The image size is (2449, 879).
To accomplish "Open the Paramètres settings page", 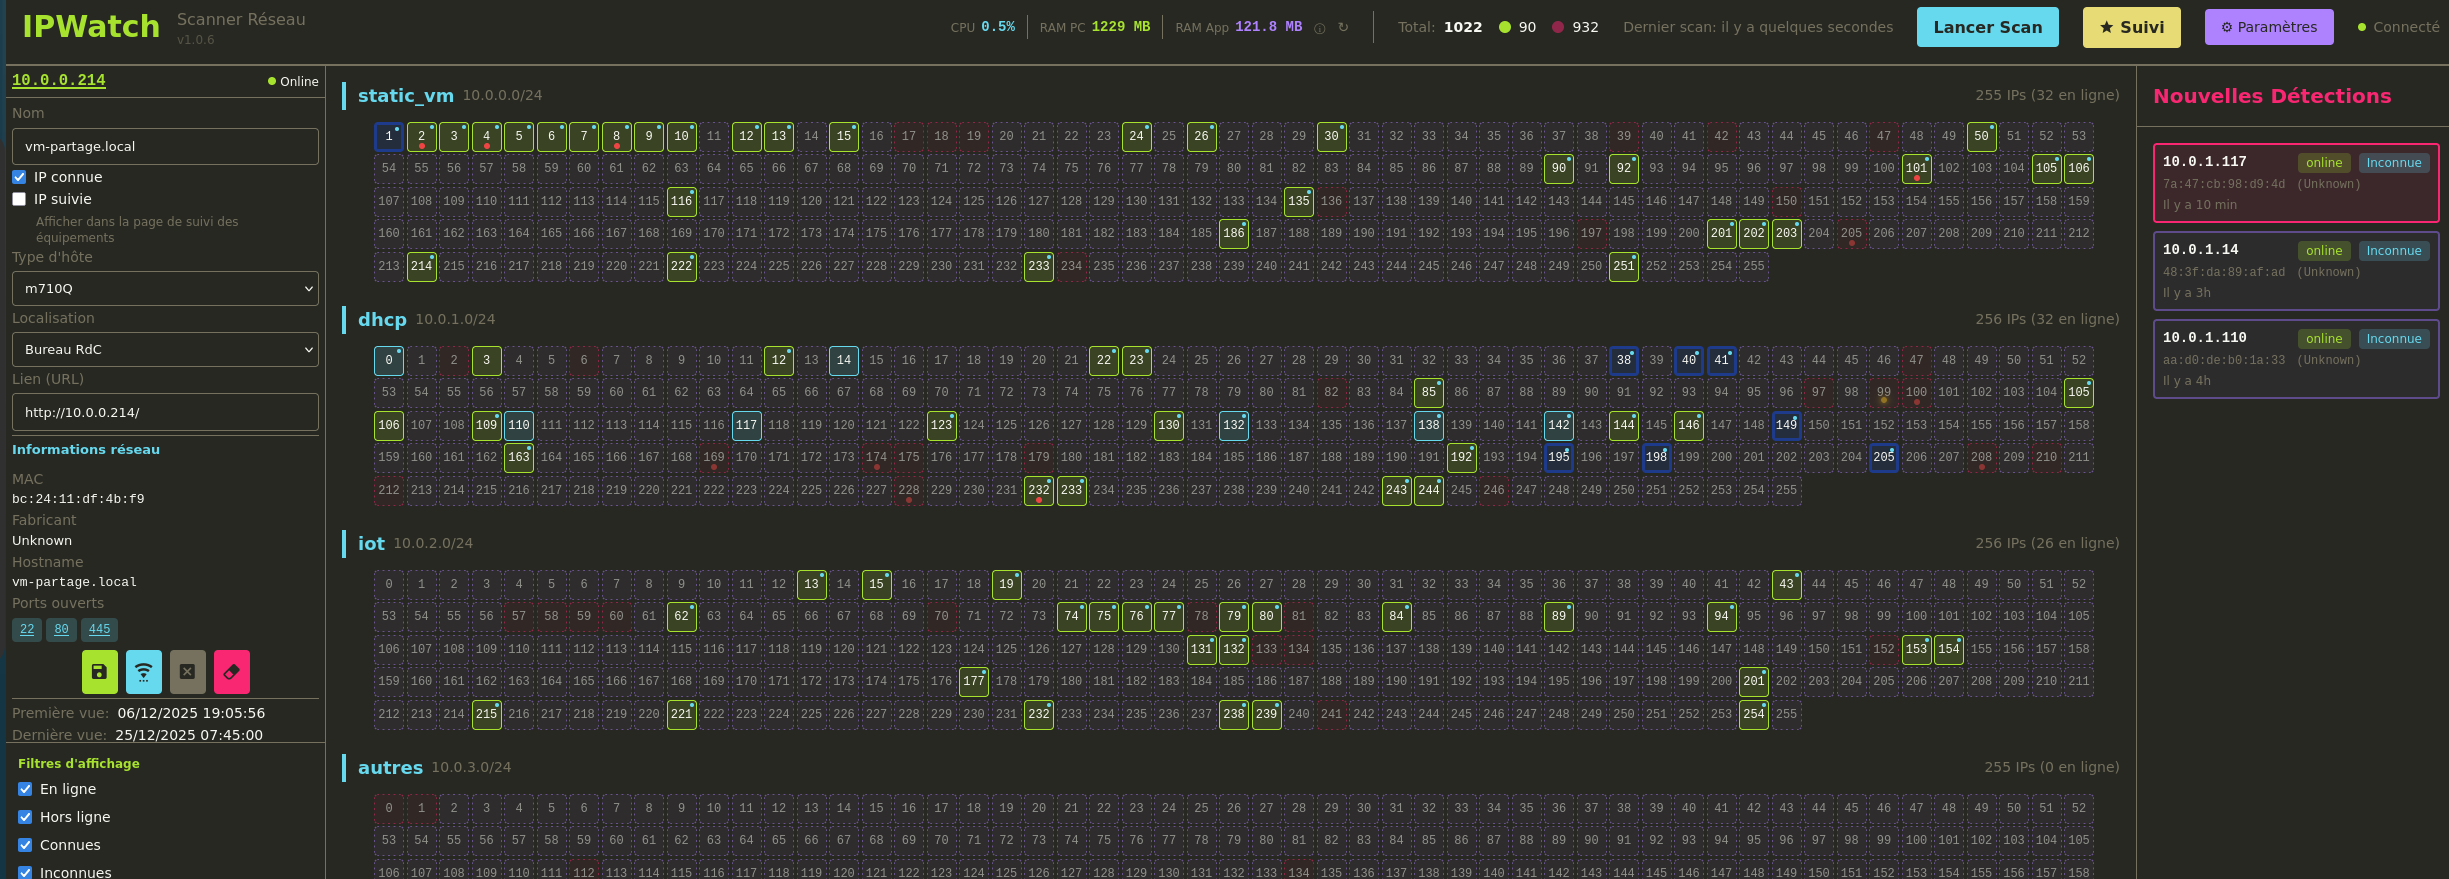I will pos(2268,27).
